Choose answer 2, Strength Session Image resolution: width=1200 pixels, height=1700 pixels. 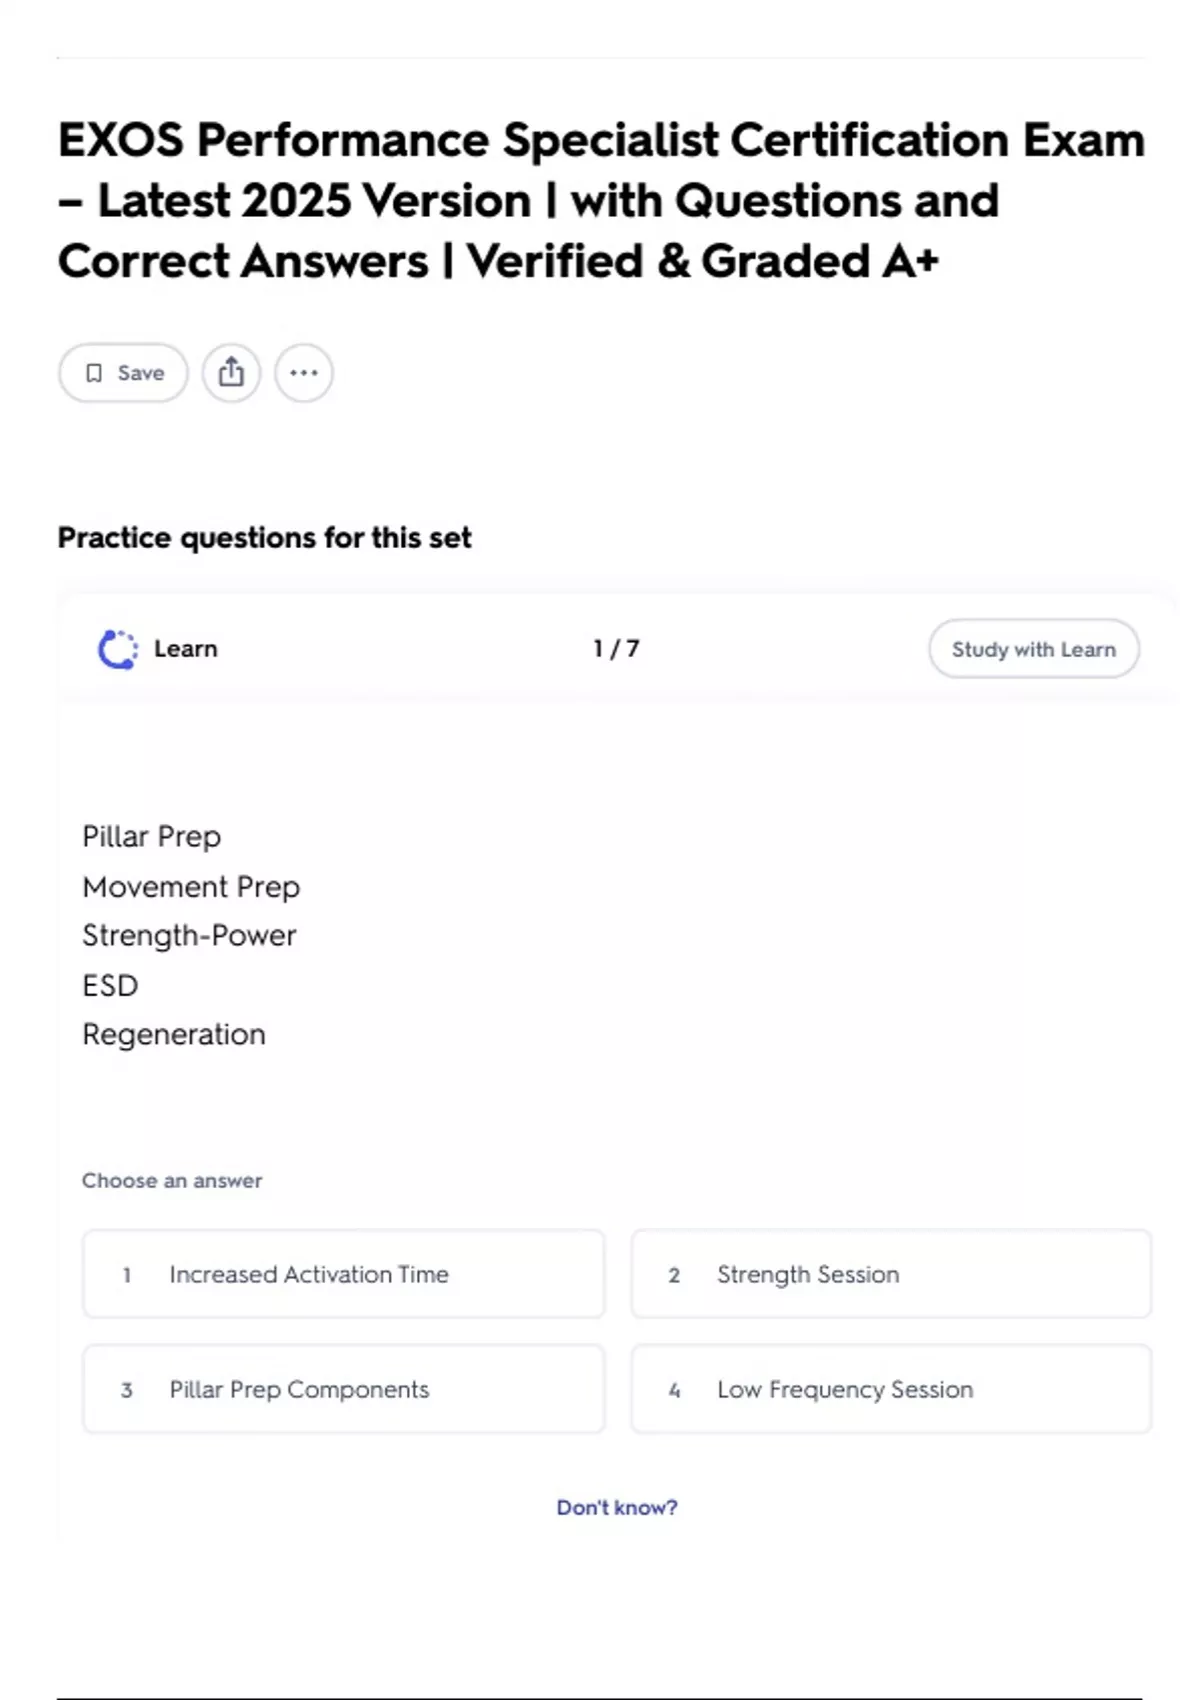click(890, 1274)
